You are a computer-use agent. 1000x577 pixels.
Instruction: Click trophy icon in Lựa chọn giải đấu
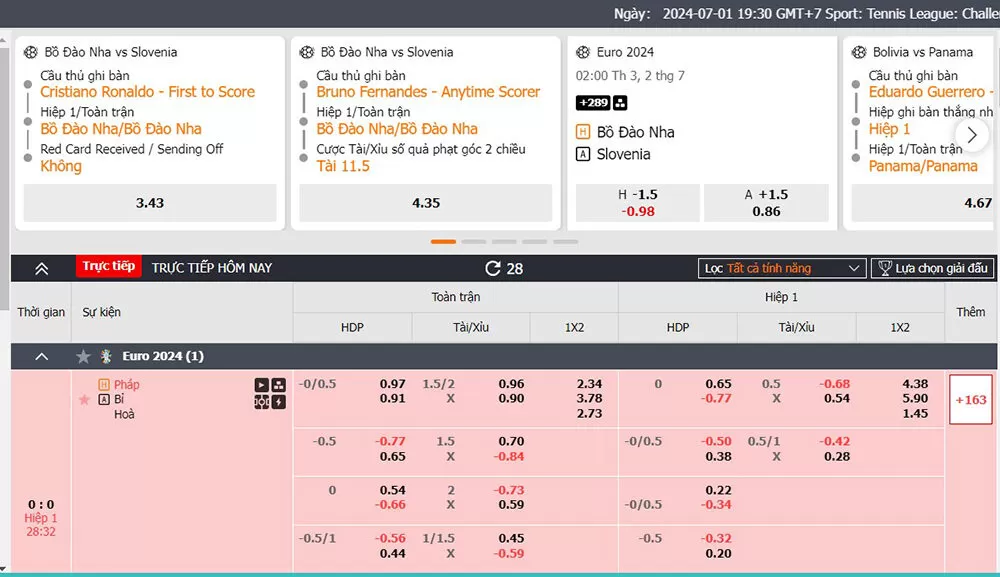click(x=883, y=268)
